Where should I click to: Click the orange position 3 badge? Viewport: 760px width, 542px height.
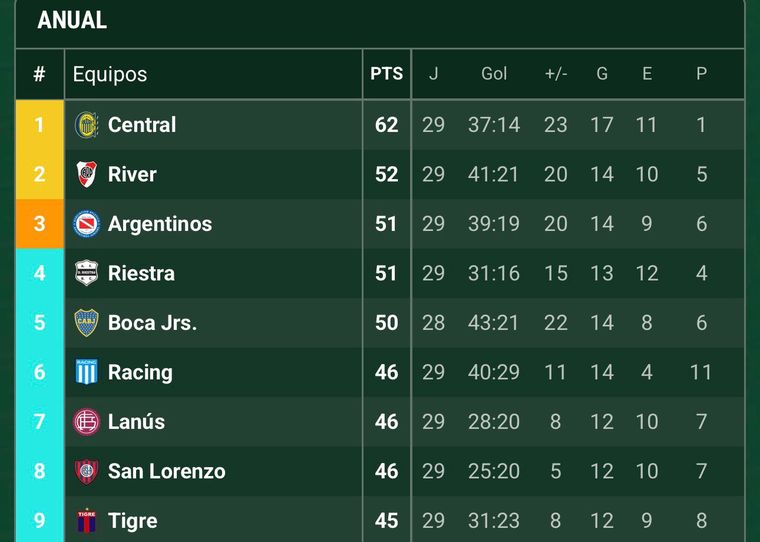coord(40,224)
